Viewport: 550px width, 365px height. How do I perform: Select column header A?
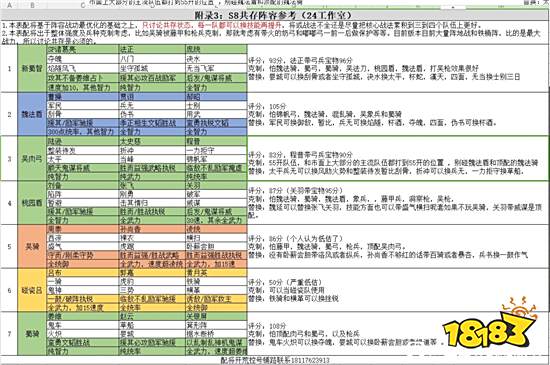coord(9,5)
